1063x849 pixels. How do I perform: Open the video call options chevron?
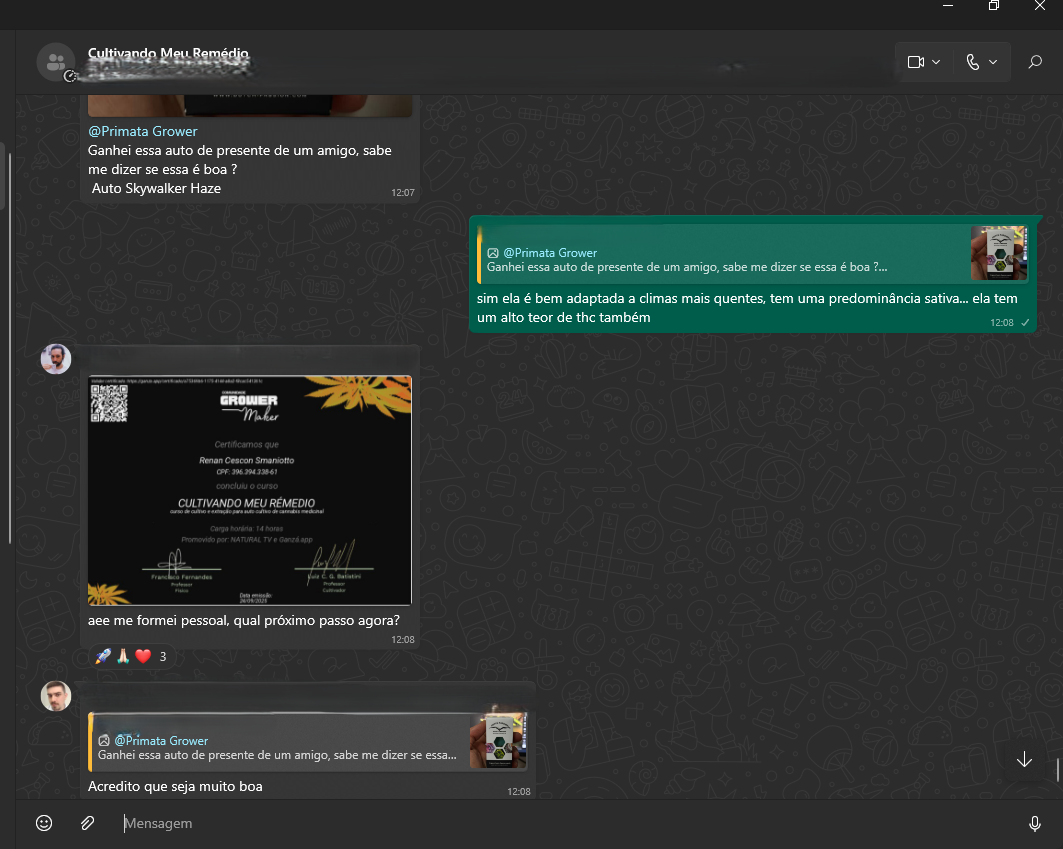click(x=935, y=61)
